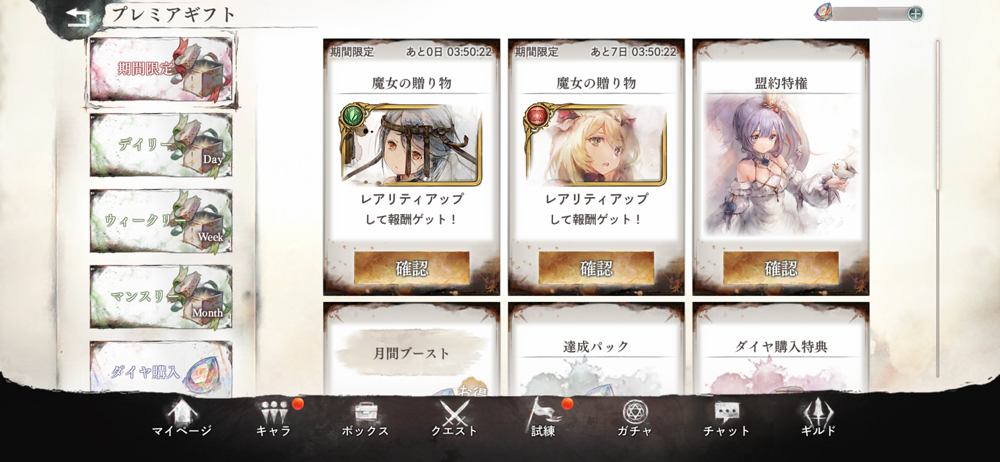Viewport: 1000px width, 462px height.
Task: Open the 月間ブースト card
Action: pos(411,349)
